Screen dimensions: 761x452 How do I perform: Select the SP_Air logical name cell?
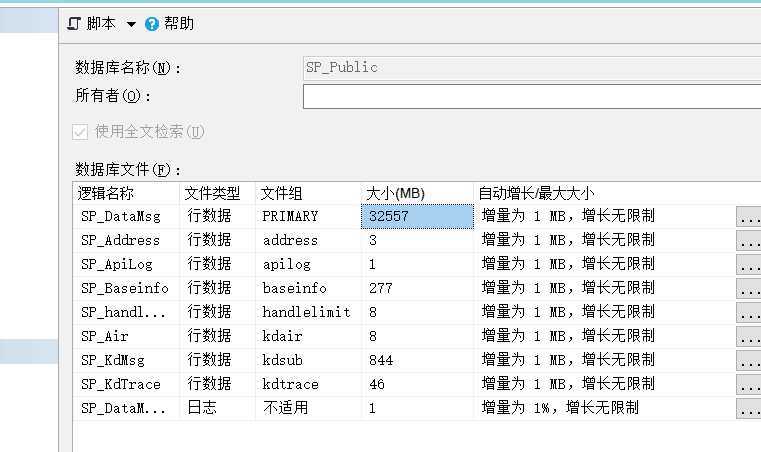[x=126, y=336]
